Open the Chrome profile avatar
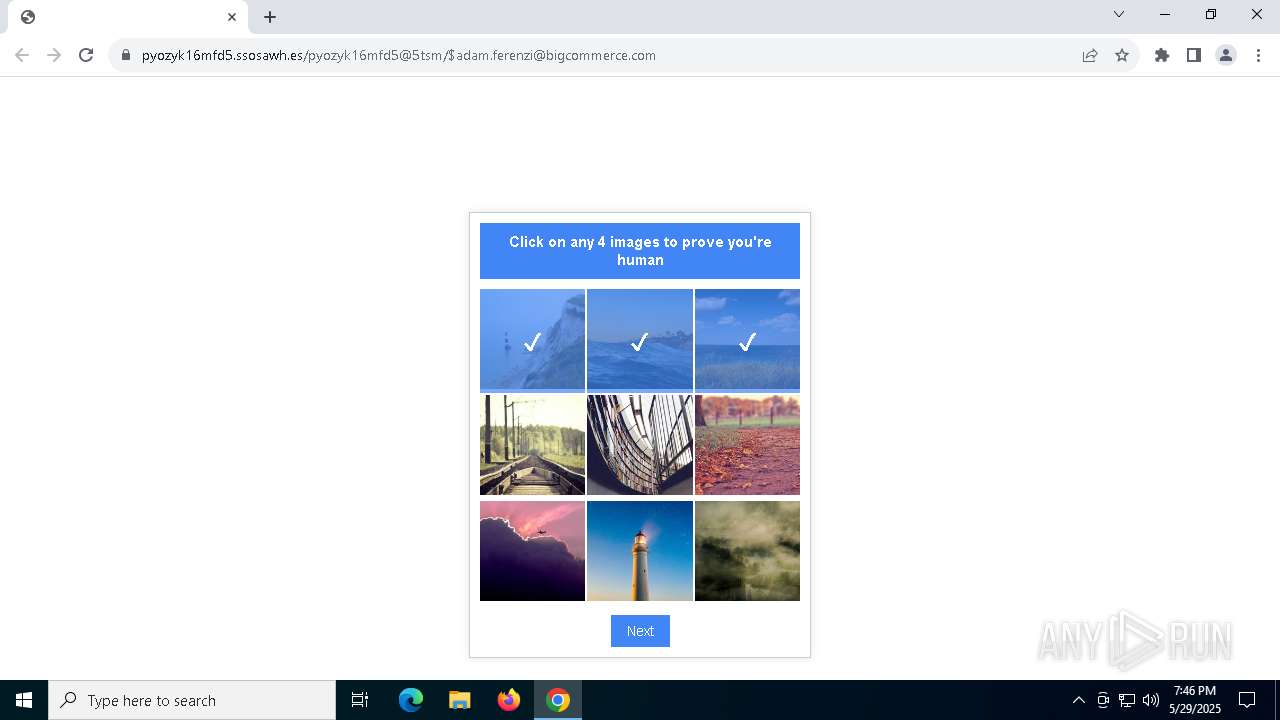Screen dimensions: 1280x720 (x=1226, y=55)
